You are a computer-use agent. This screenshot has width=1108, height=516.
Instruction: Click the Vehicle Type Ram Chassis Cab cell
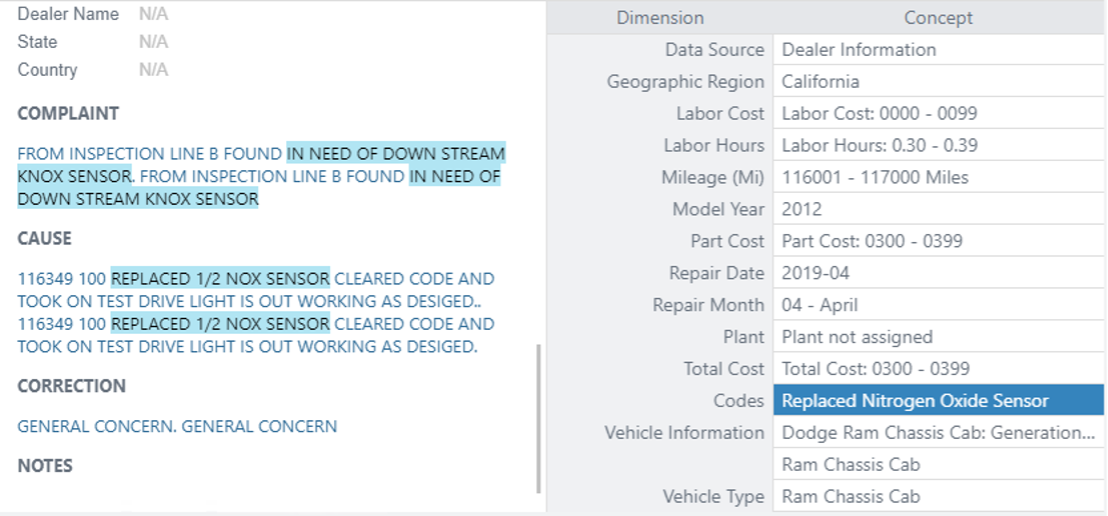pos(938,497)
